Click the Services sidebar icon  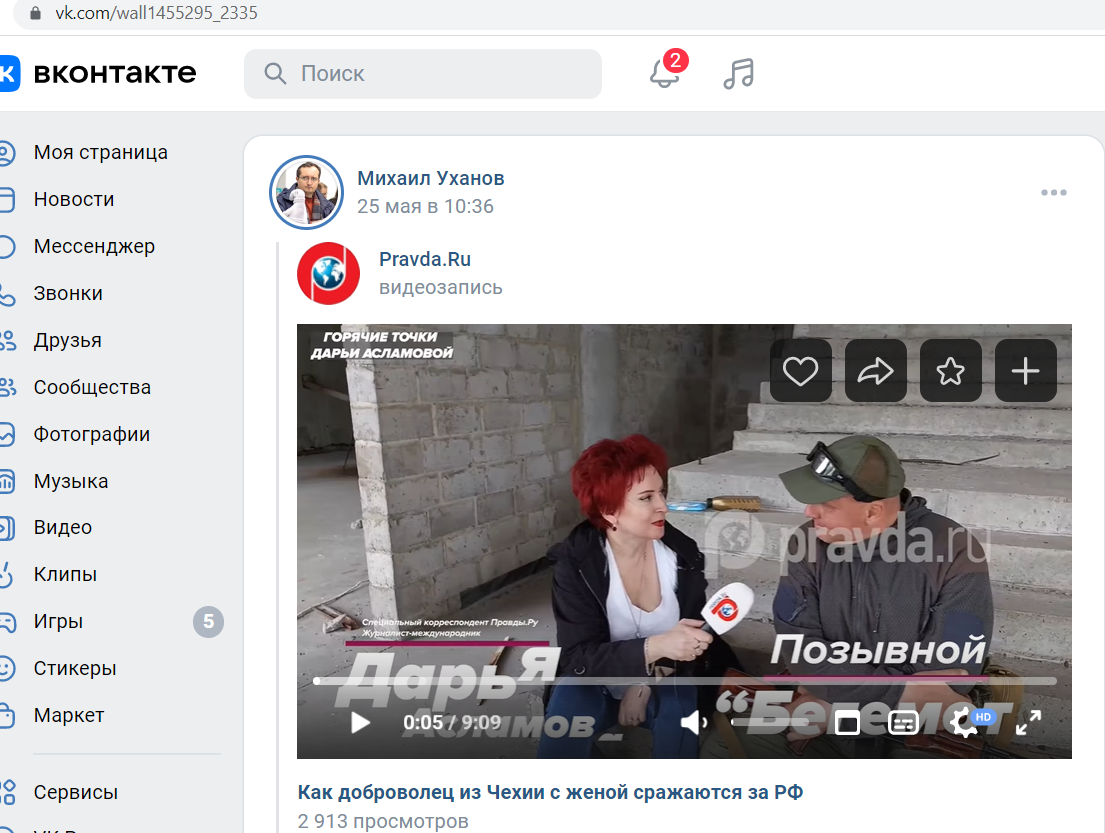tap(7, 792)
